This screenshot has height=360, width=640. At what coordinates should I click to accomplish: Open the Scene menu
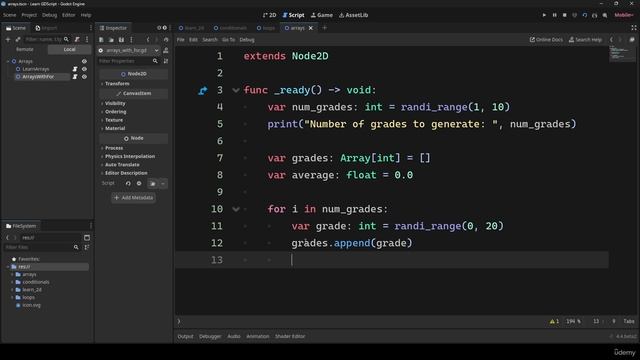pyautogui.click(x=9, y=15)
